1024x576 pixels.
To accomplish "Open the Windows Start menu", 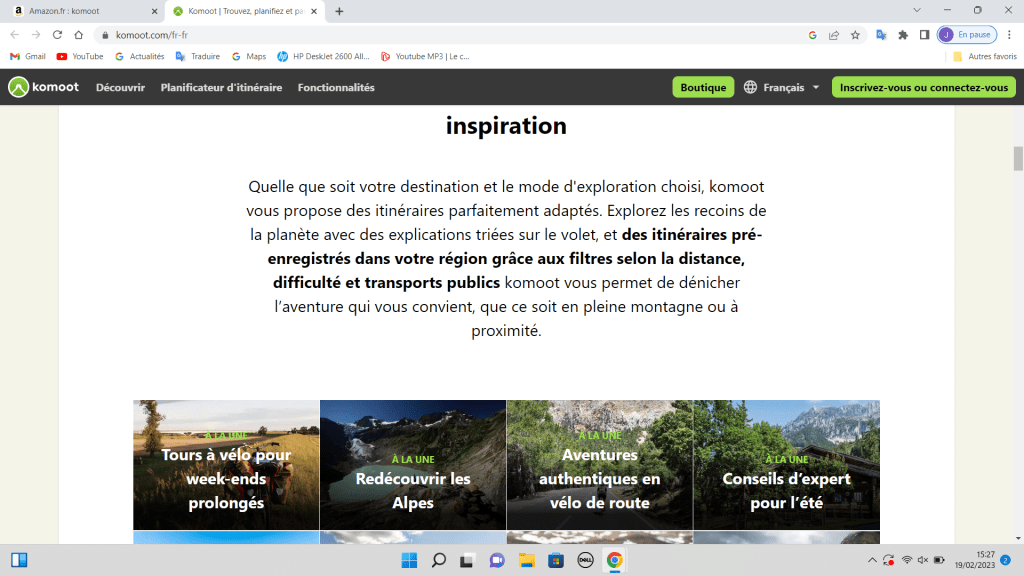I will 407,560.
